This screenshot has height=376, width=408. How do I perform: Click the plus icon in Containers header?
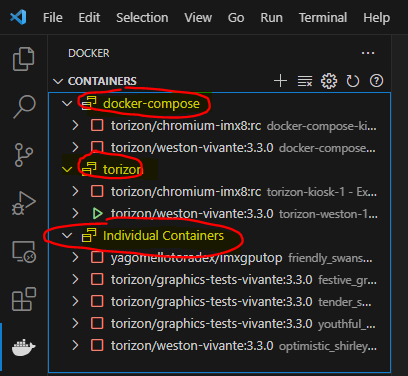tap(280, 81)
